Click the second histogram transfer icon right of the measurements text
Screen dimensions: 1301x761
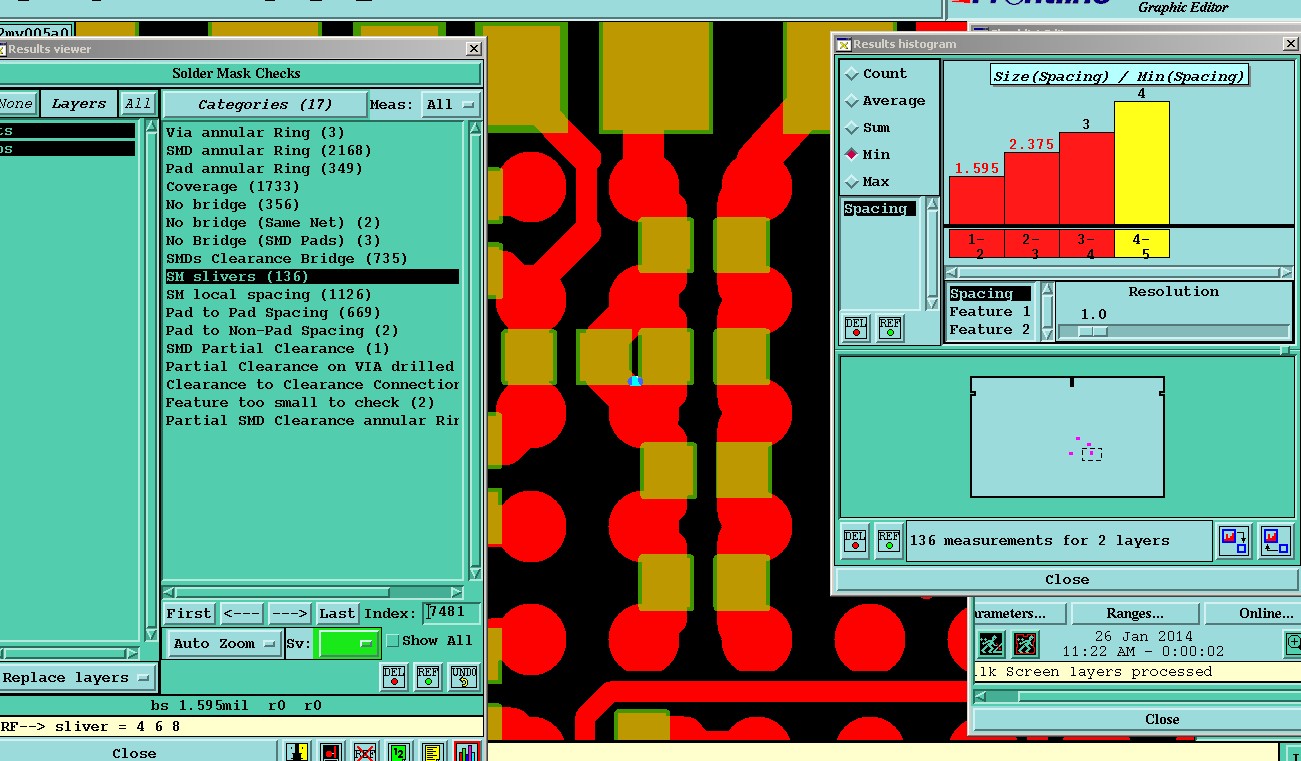[x=1275, y=540]
